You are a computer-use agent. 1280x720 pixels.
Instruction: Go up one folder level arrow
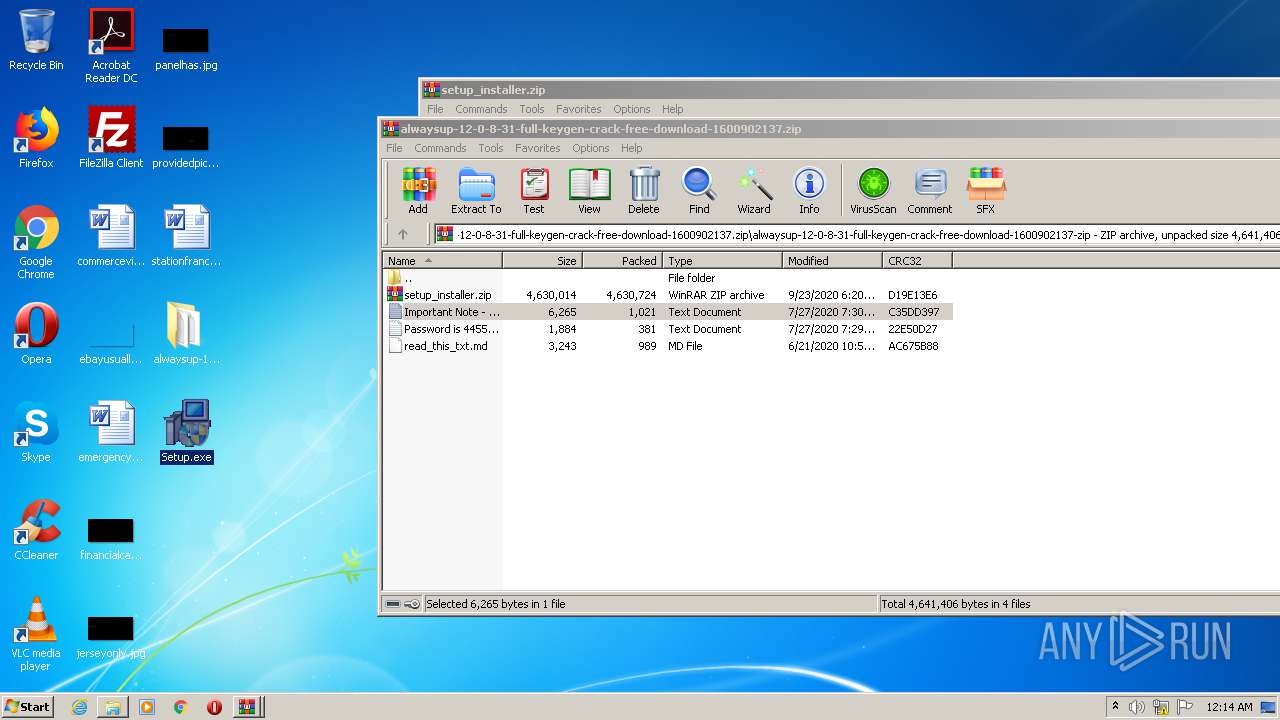click(403, 234)
